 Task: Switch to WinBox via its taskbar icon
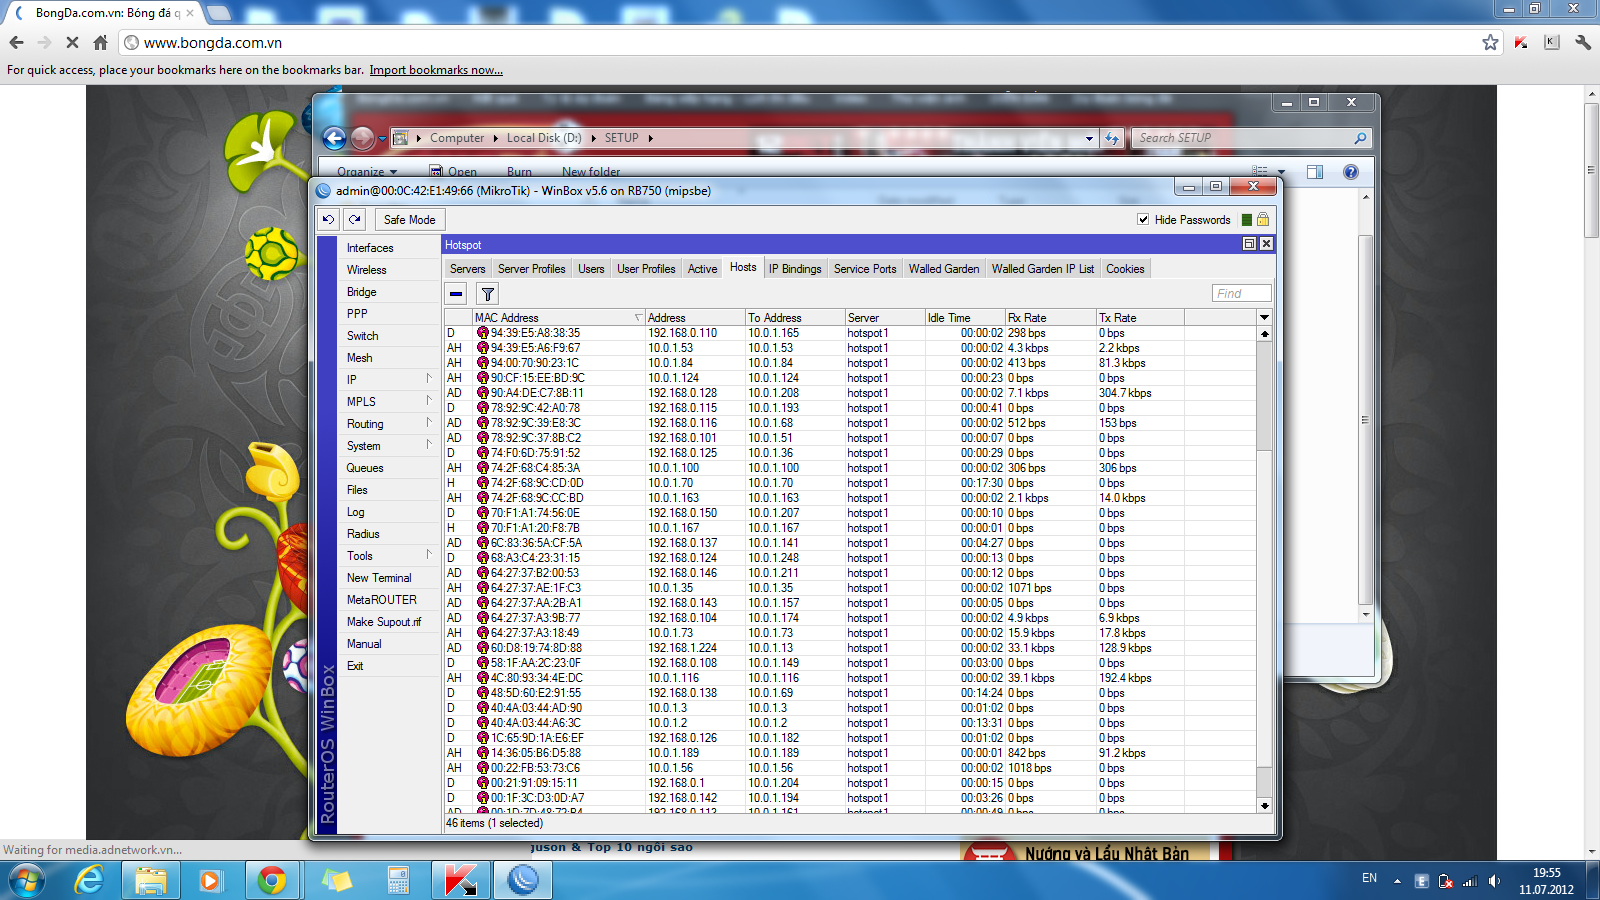coord(523,881)
